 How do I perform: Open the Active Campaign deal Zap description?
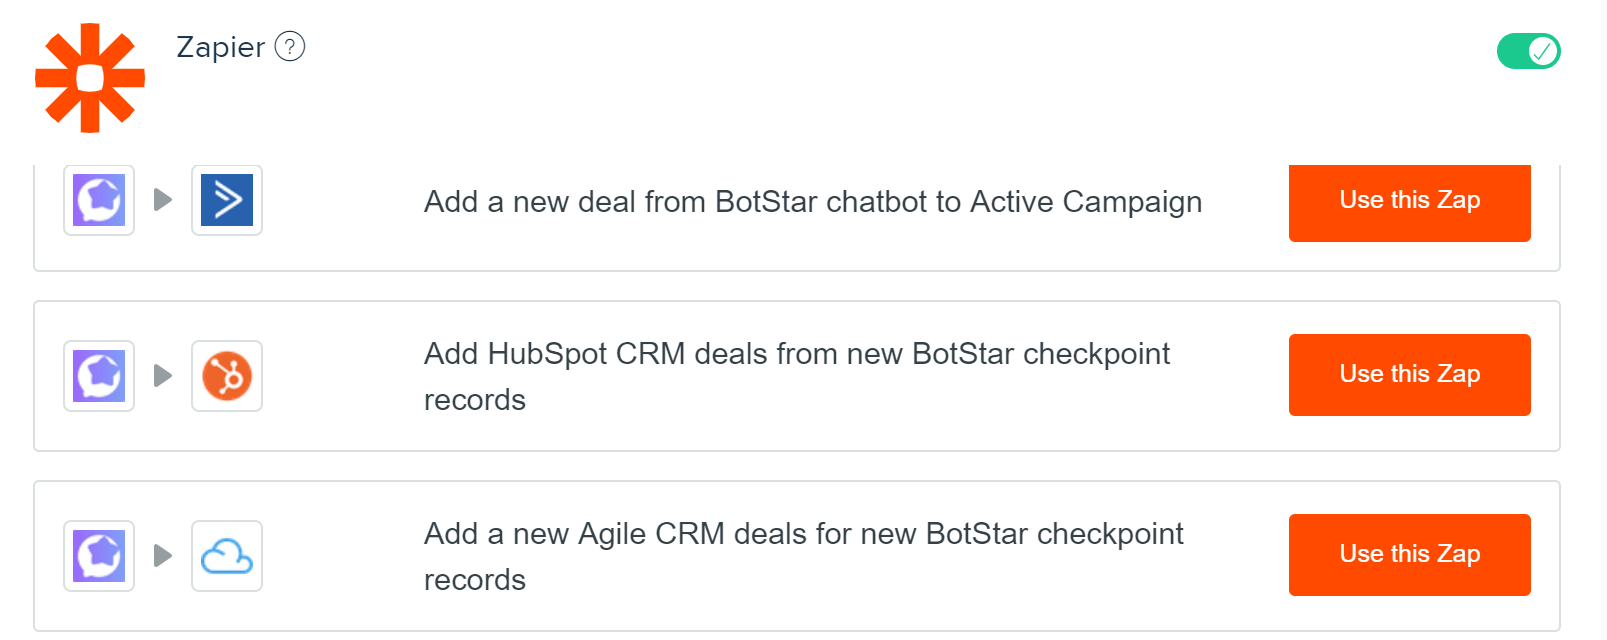[813, 202]
